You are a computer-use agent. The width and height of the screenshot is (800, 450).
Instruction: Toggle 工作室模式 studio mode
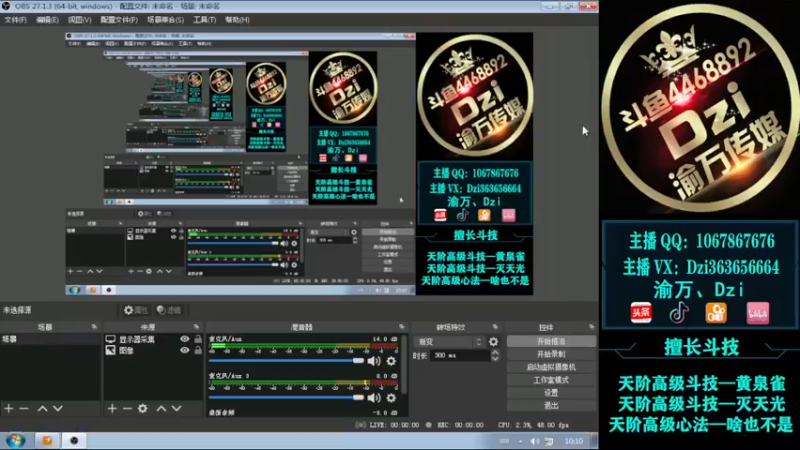pos(551,380)
